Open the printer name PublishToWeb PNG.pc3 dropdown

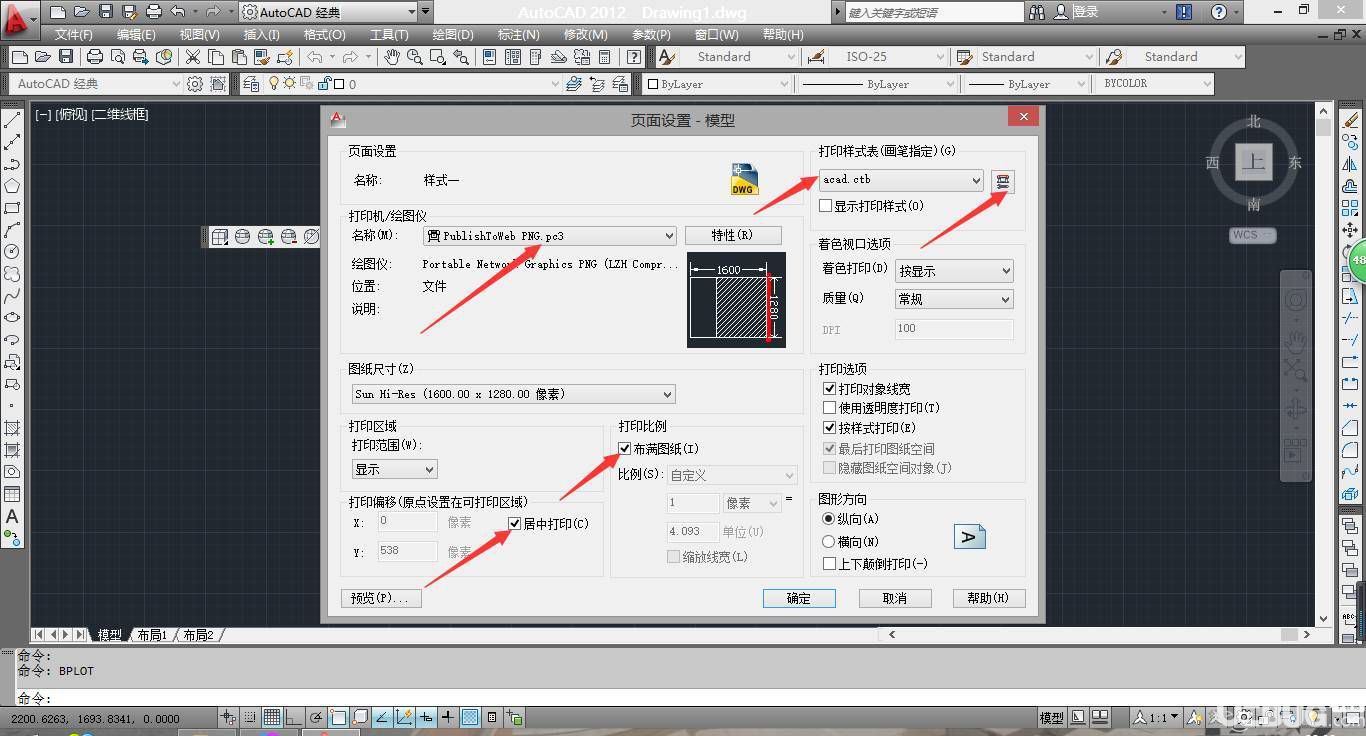tap(549, 236)
